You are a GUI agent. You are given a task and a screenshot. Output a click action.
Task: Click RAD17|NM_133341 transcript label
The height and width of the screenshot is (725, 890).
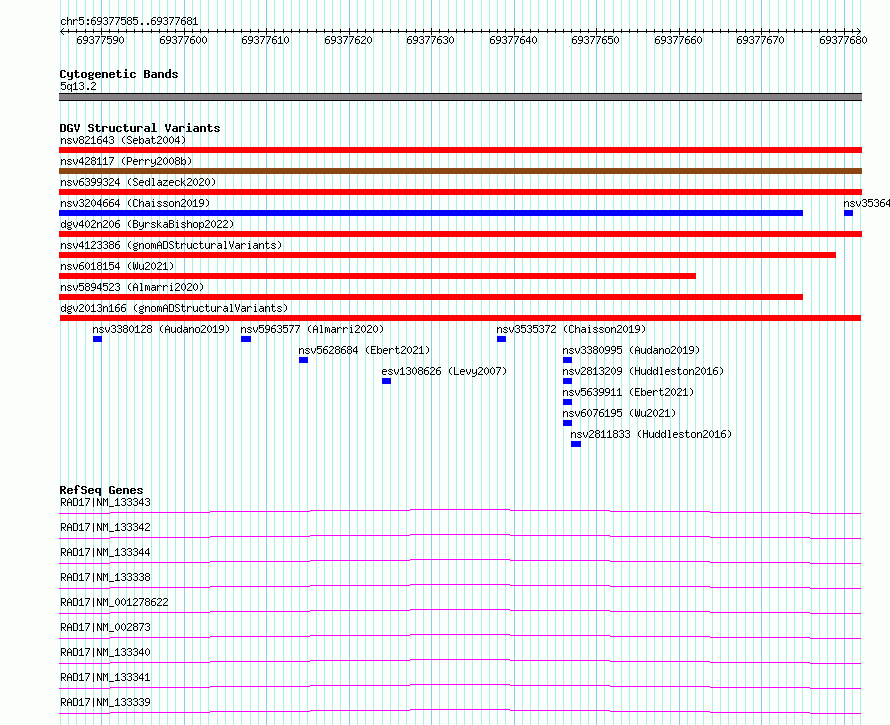106,677
